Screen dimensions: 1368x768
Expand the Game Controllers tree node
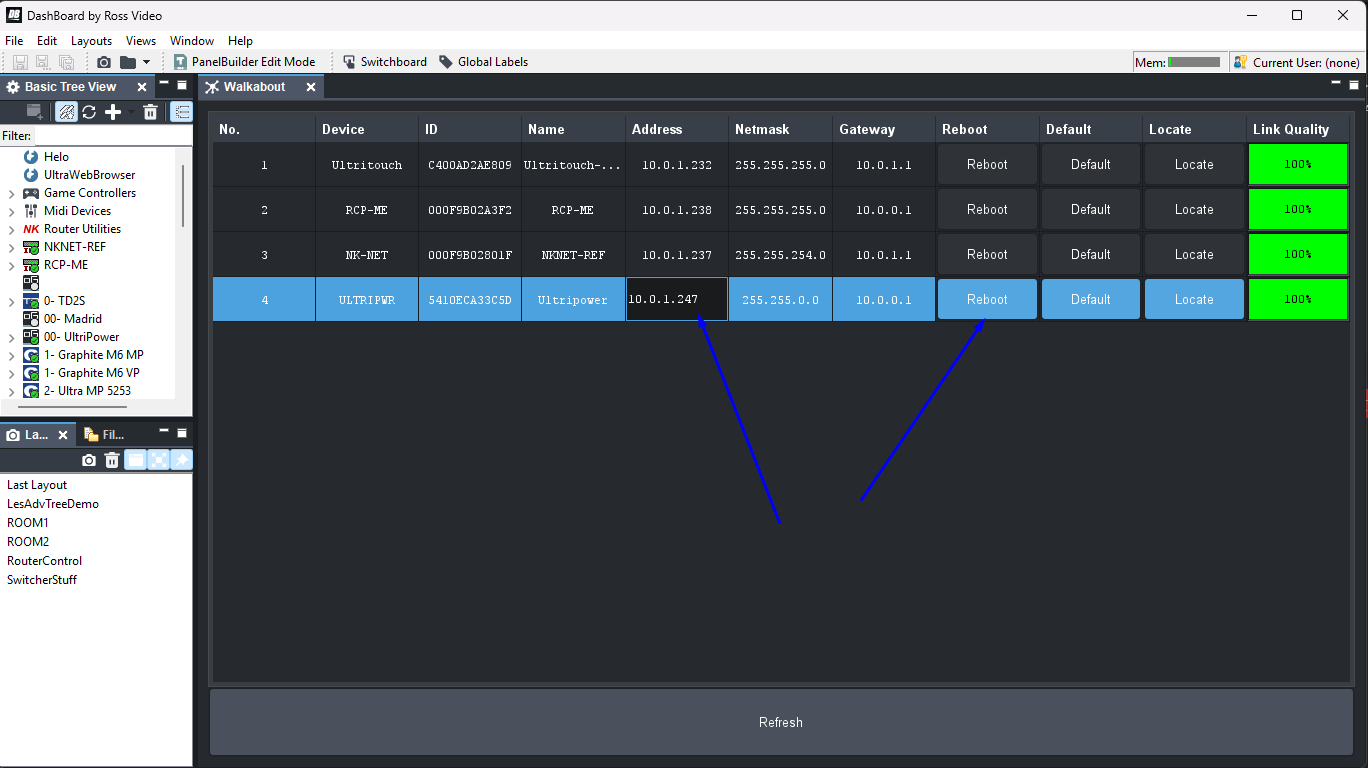coord(11,193)
